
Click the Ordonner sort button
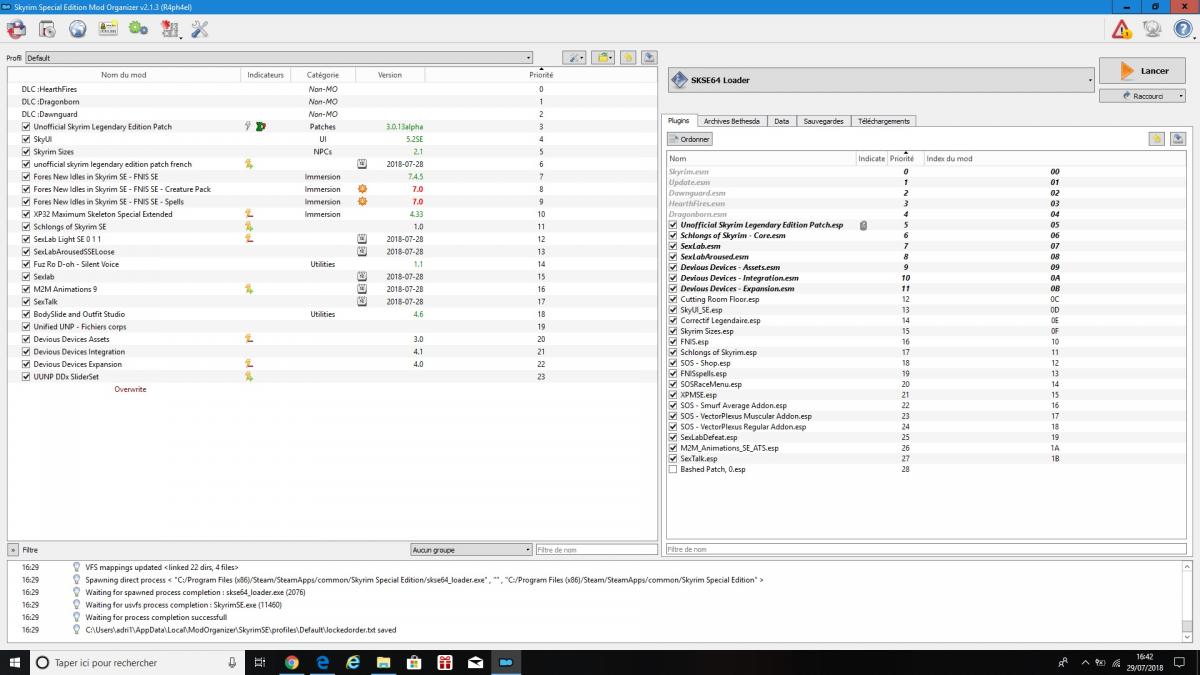[690, 139]
